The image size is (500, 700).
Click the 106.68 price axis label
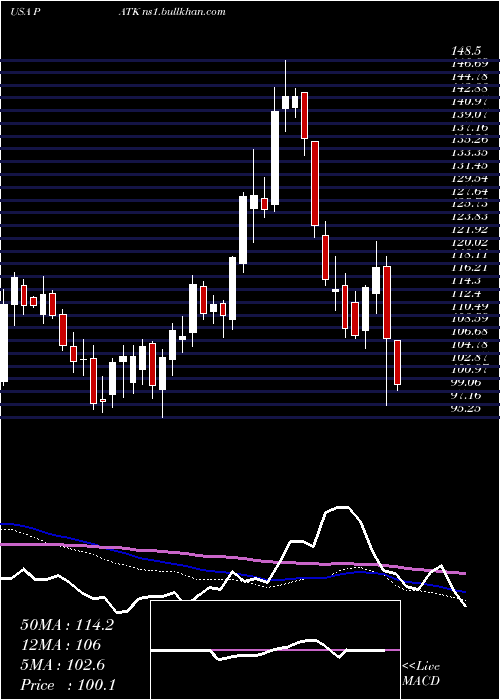(x=469, y=332)
